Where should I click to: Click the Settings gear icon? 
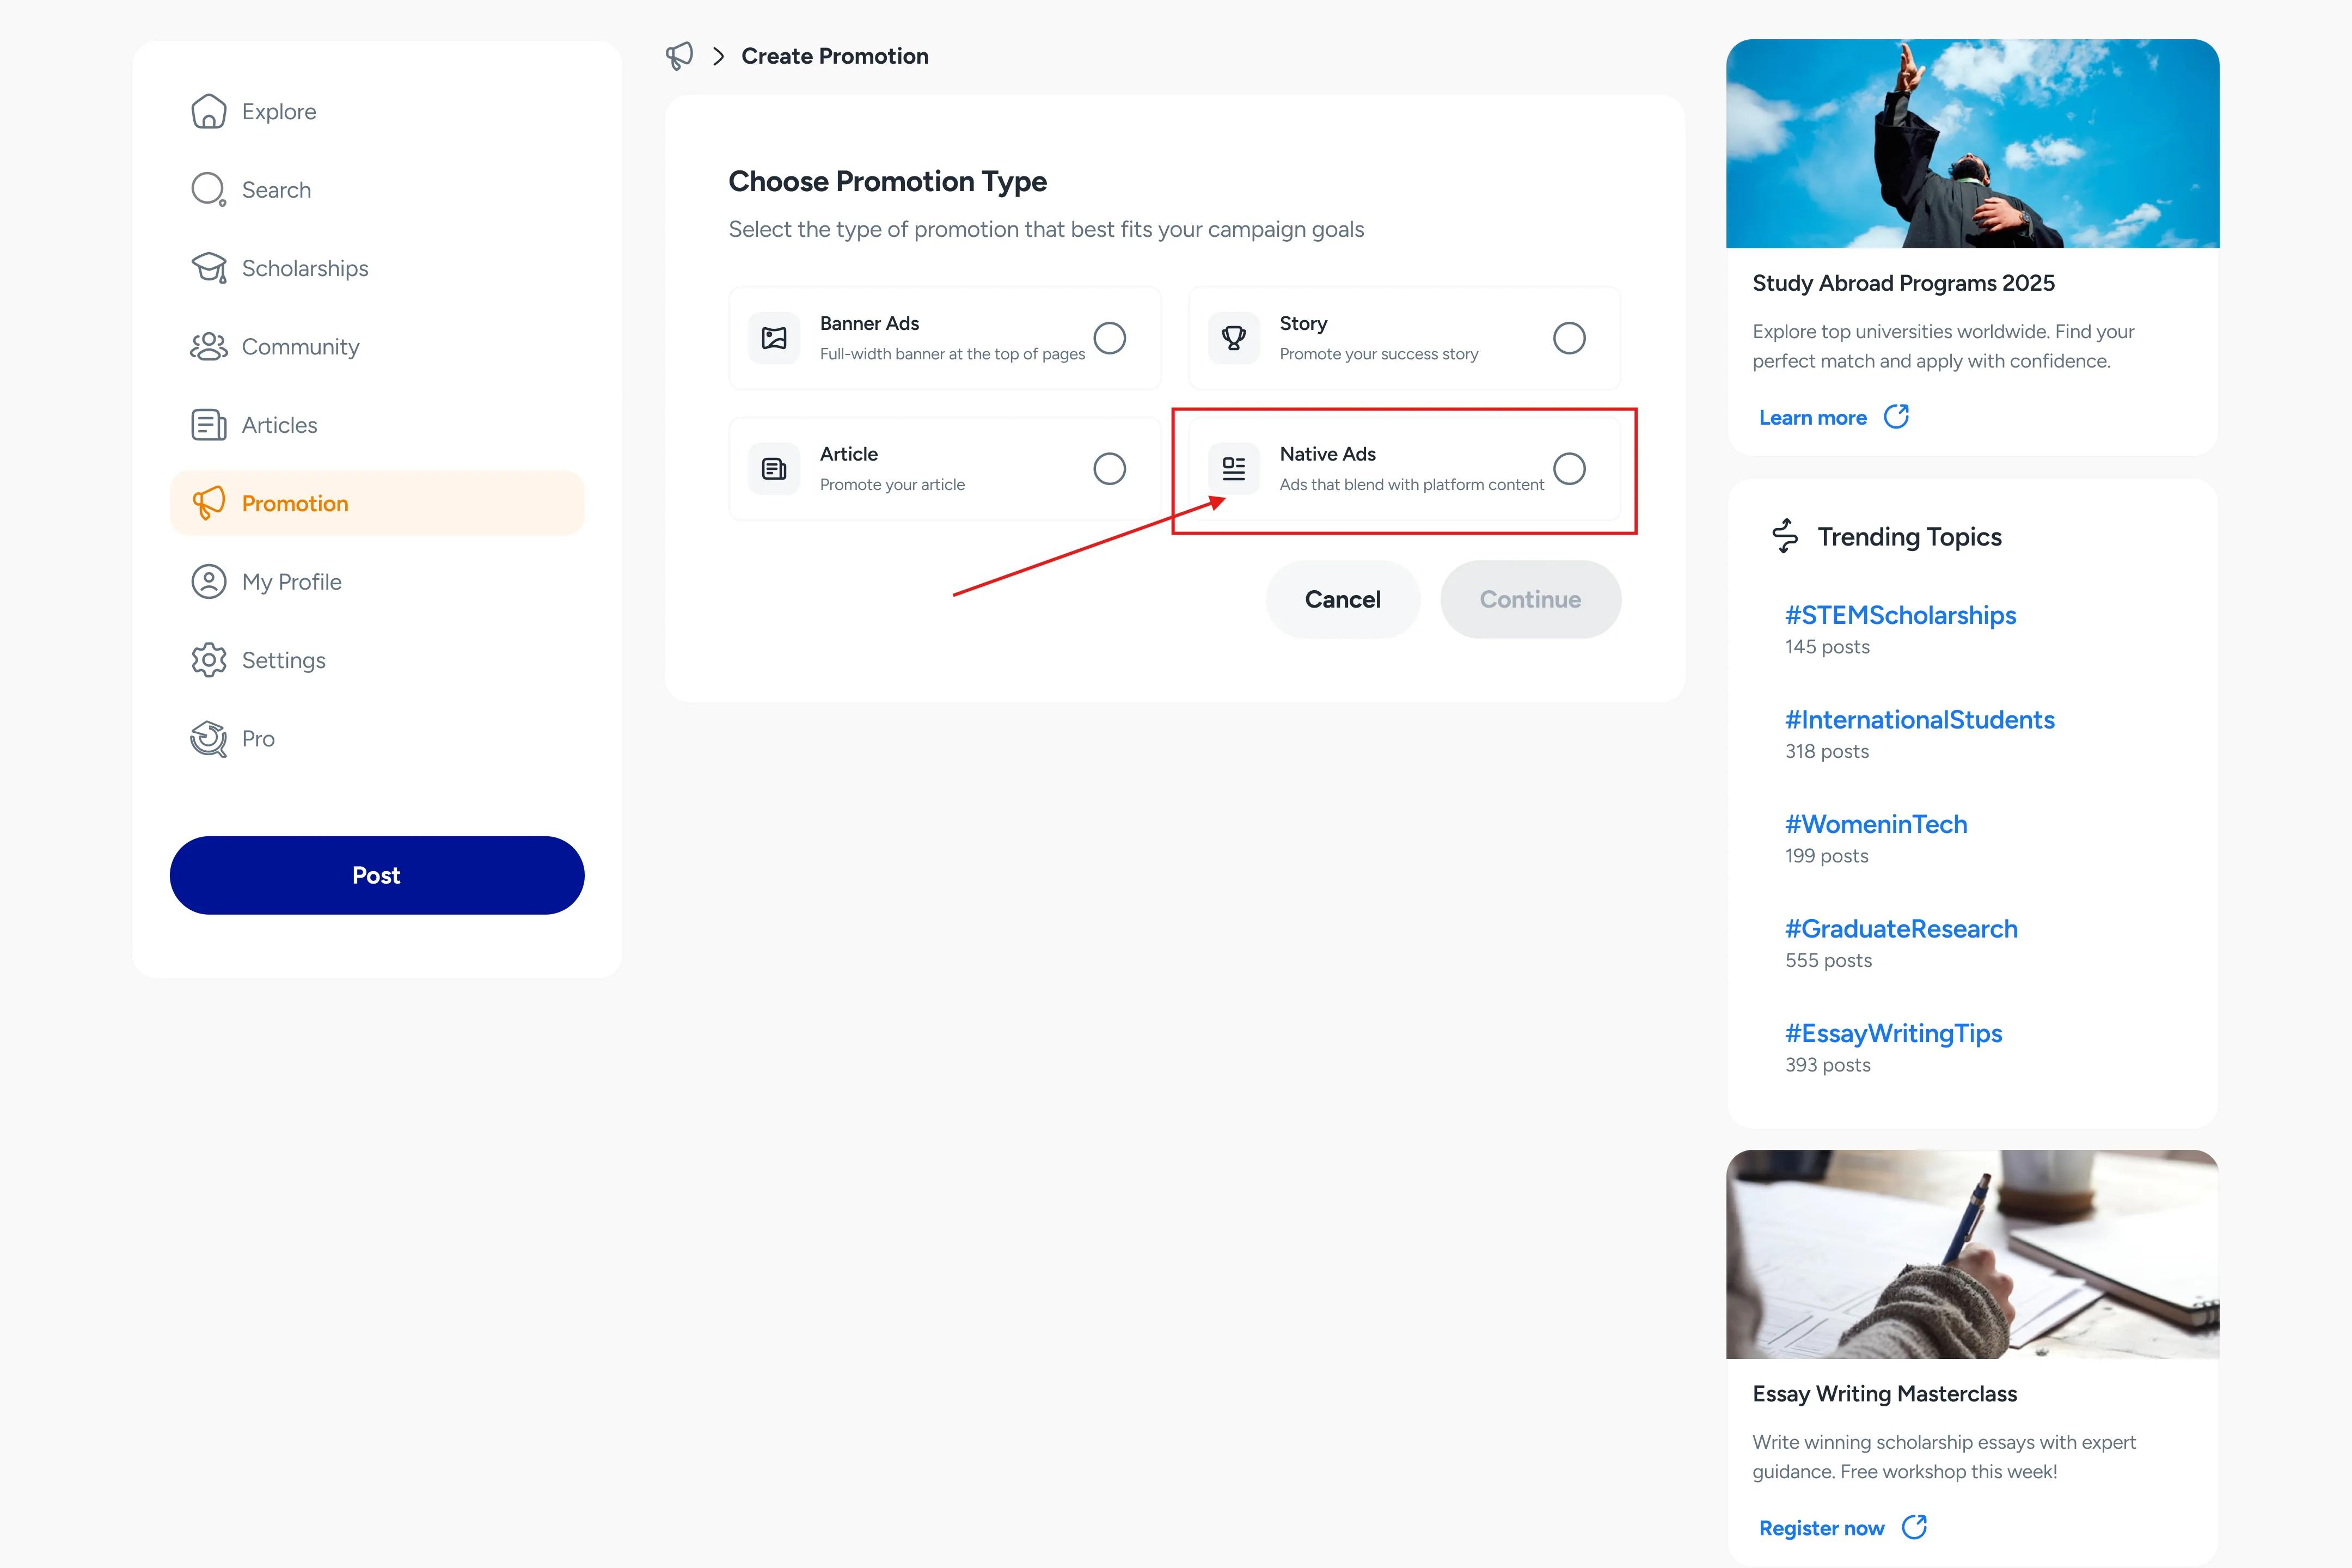tap(208, 660)
